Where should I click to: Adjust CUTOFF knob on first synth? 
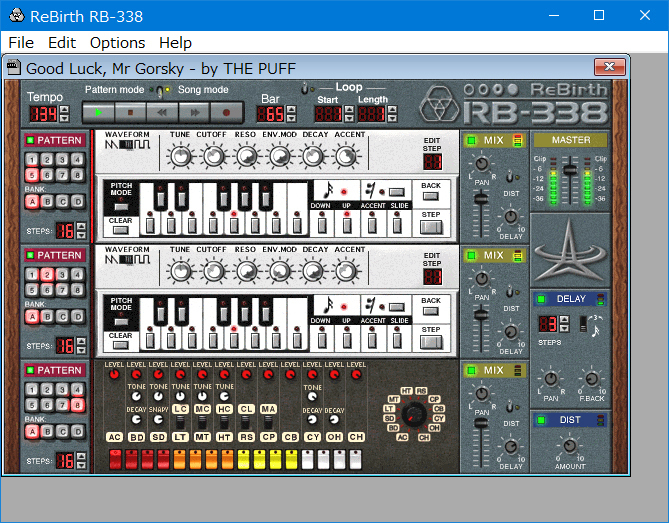point(214,156)
